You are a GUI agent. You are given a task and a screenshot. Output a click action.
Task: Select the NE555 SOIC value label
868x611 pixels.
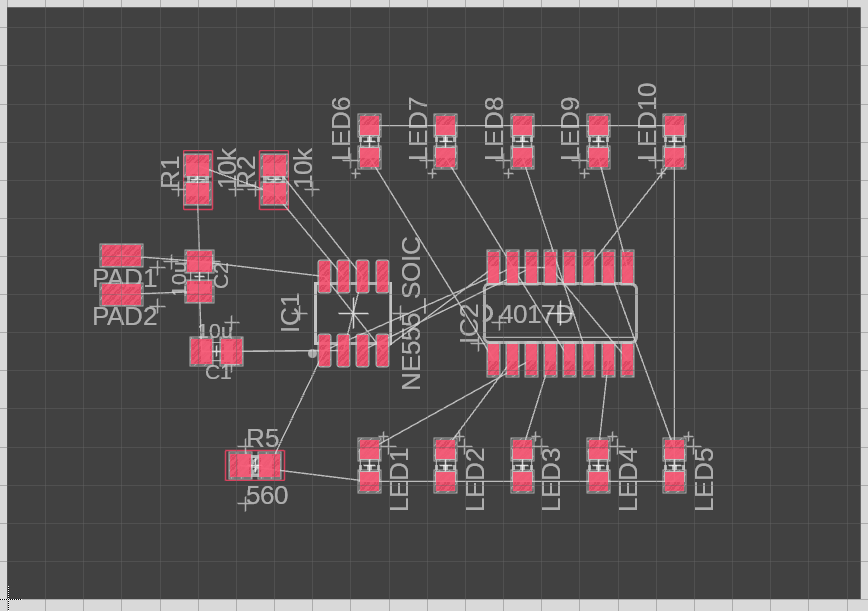tap(411, 313)
